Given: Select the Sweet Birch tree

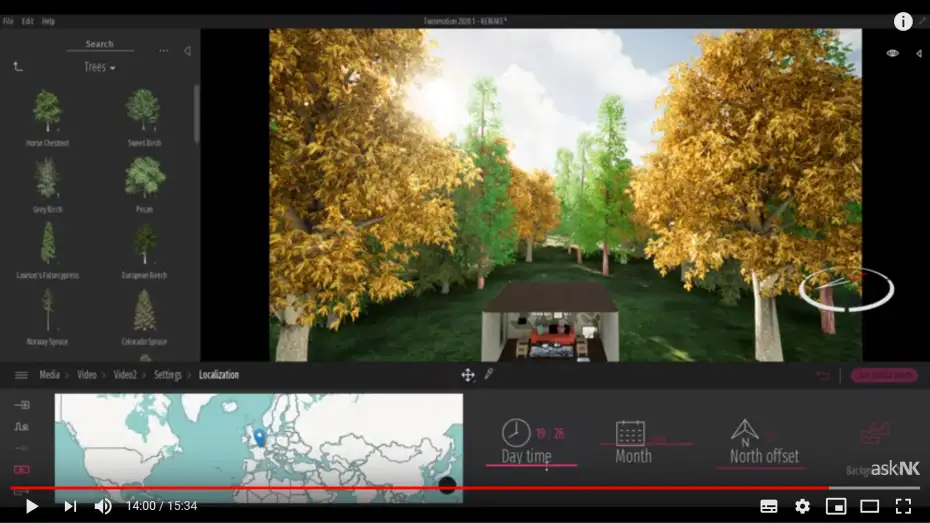Looking at the screenshot, I should click(x=144, y=117).
